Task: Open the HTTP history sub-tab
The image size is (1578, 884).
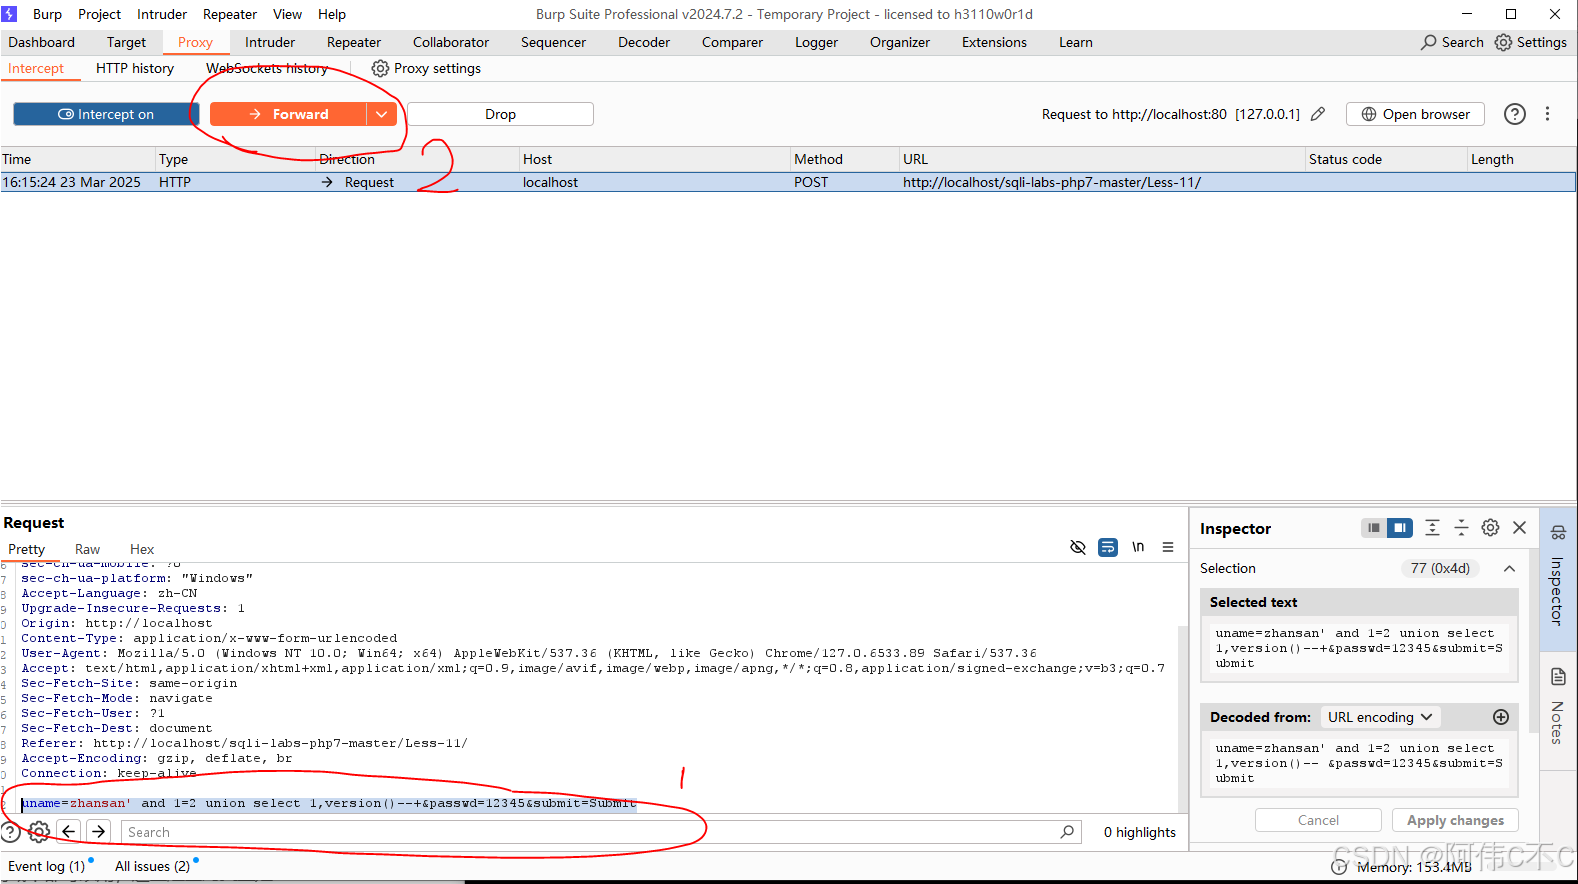Action: [x=135, y=68]
